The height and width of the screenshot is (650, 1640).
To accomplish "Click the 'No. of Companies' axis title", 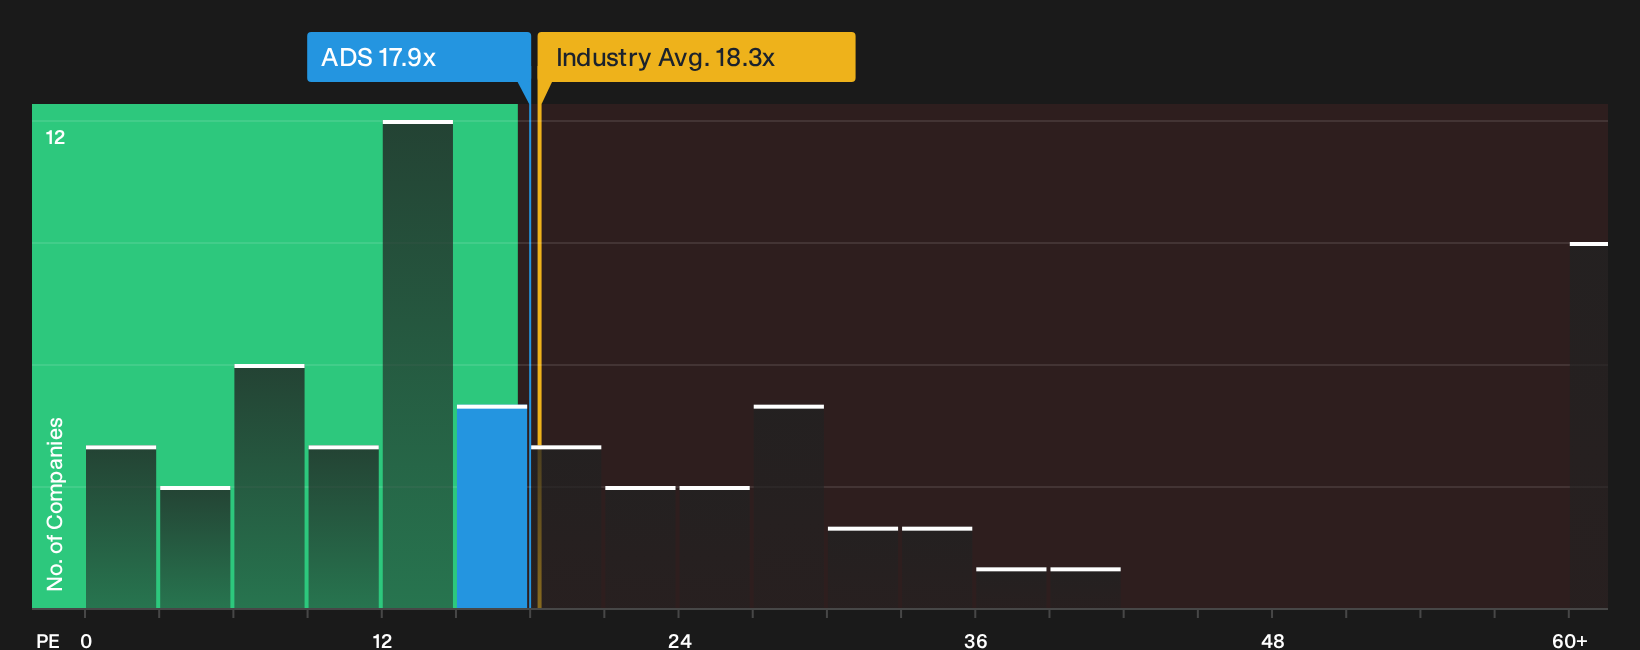I will (x=55, y=503).
